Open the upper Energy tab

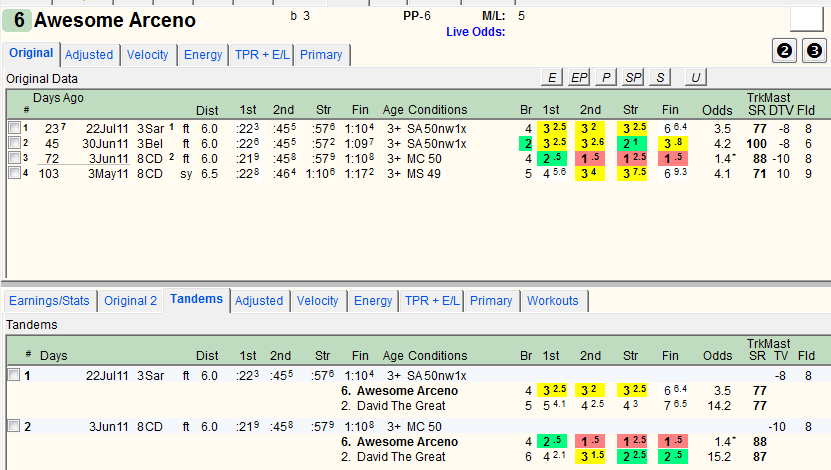click(x=203, y=55)
